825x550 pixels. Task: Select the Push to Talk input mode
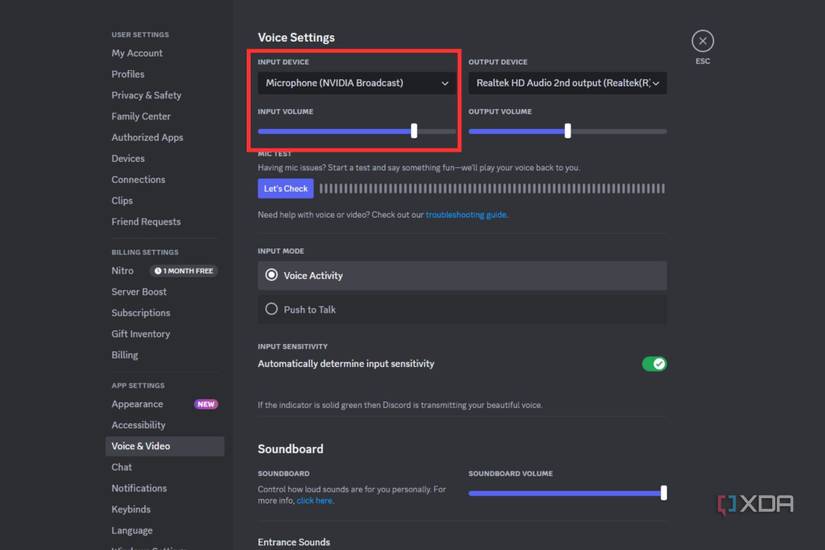pos(462,309)
